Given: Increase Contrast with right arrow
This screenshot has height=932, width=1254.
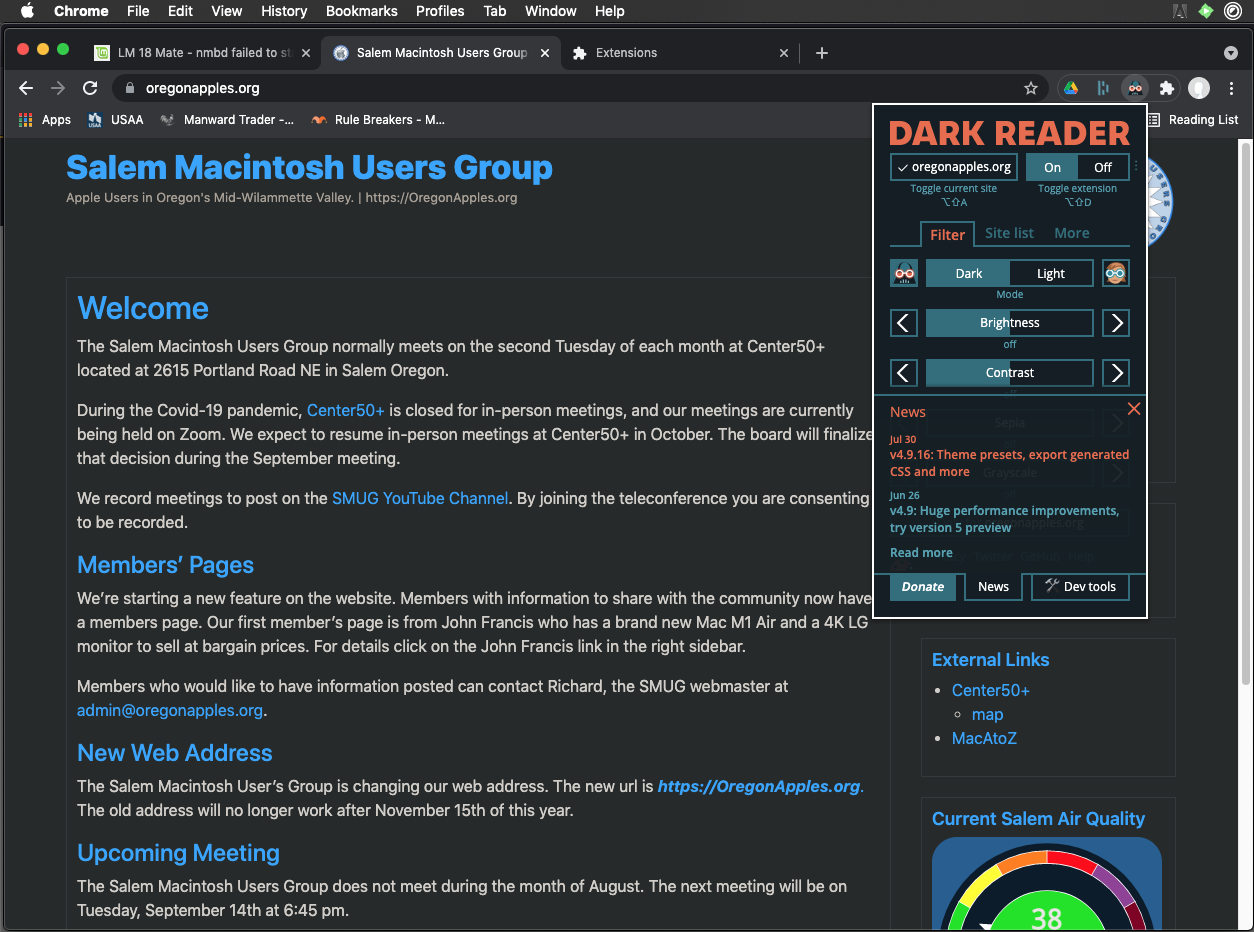Looking at the screenshot, I should [1116, 373].
